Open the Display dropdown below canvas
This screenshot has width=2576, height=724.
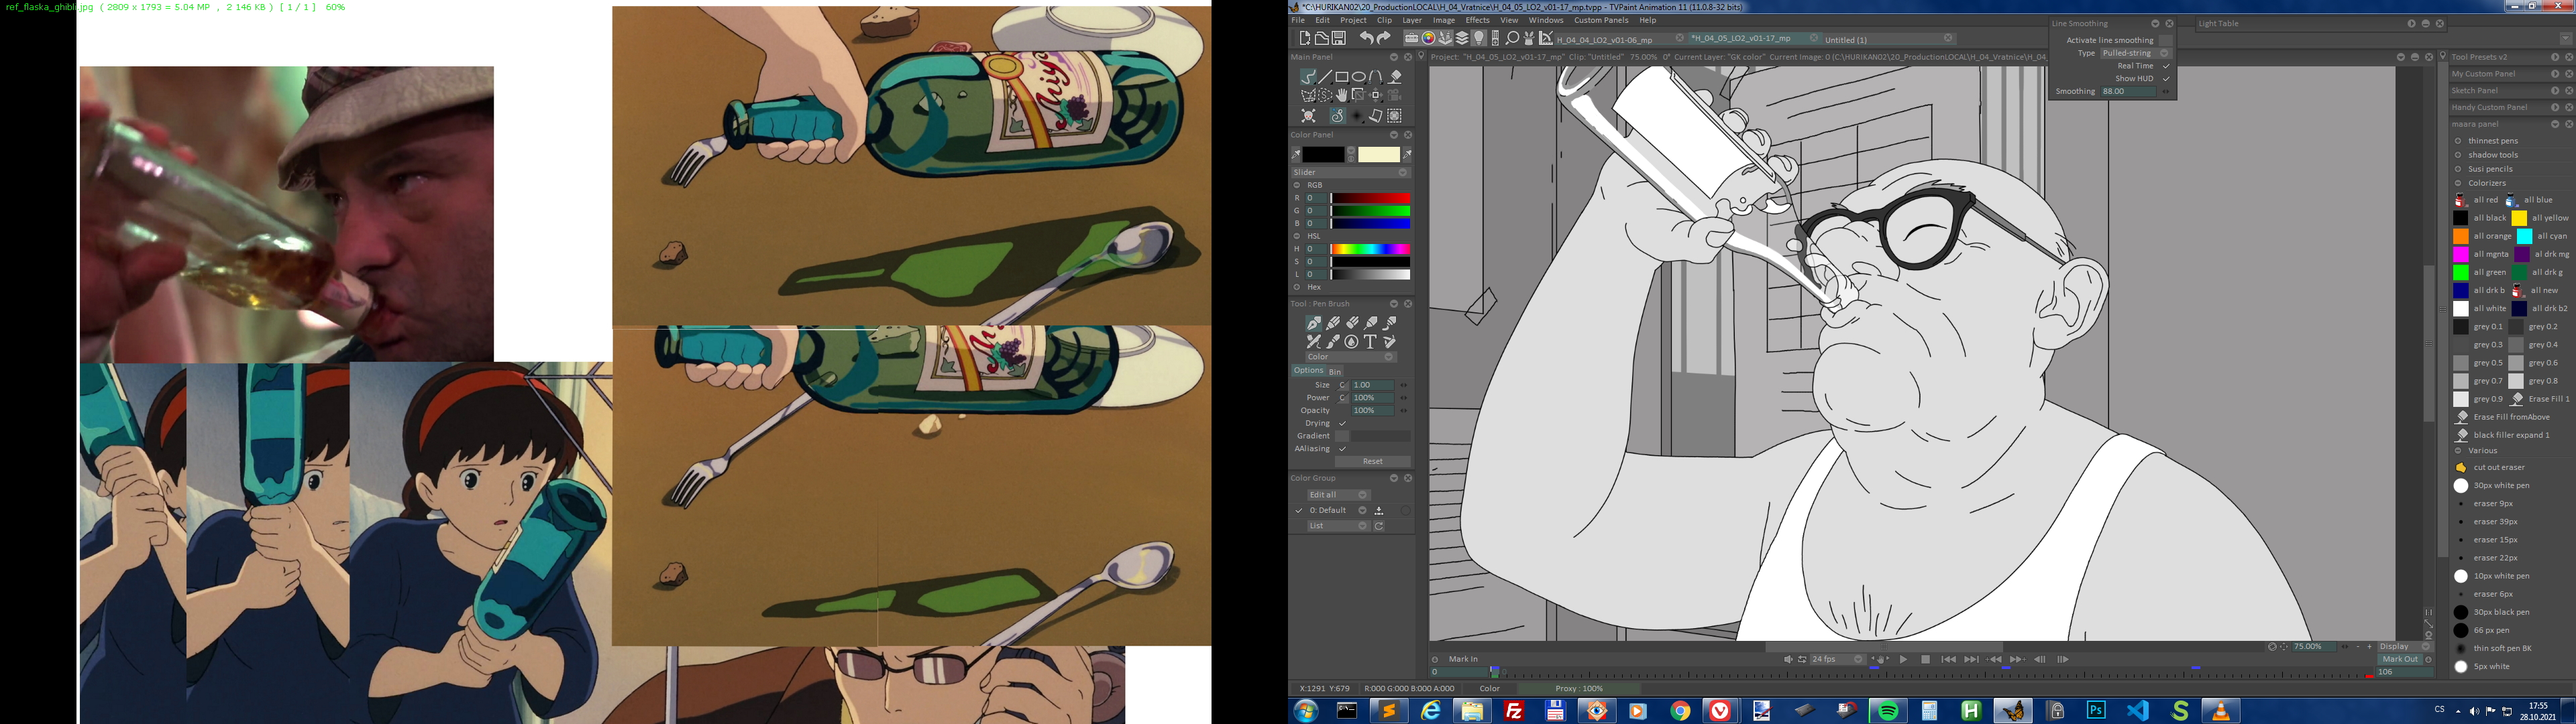pos(2405,647)
